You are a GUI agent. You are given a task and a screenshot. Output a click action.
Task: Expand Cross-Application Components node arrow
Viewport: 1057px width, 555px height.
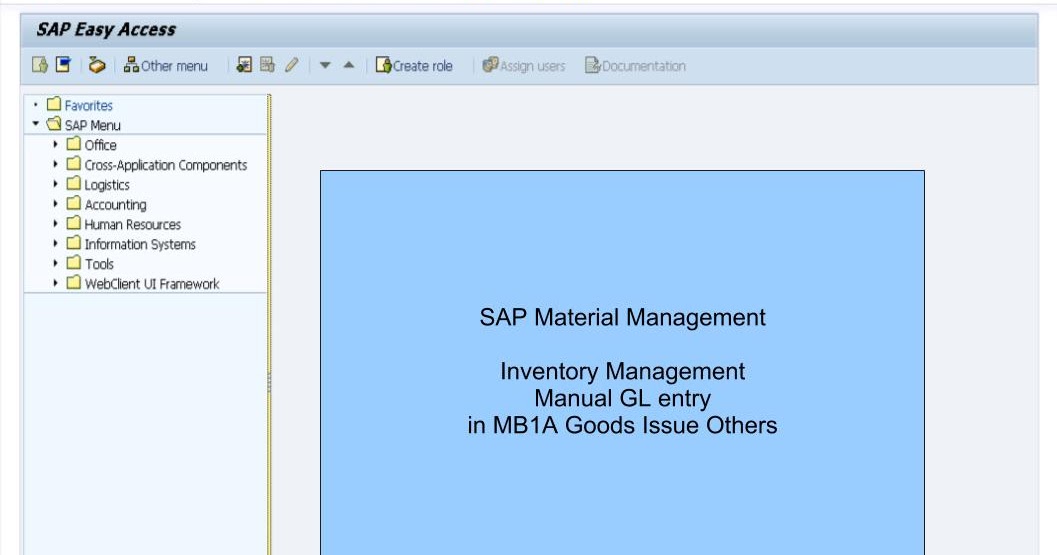point(55,164)
